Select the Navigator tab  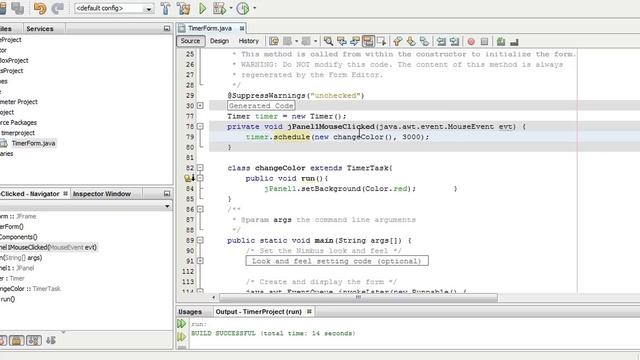click(30, 194)
